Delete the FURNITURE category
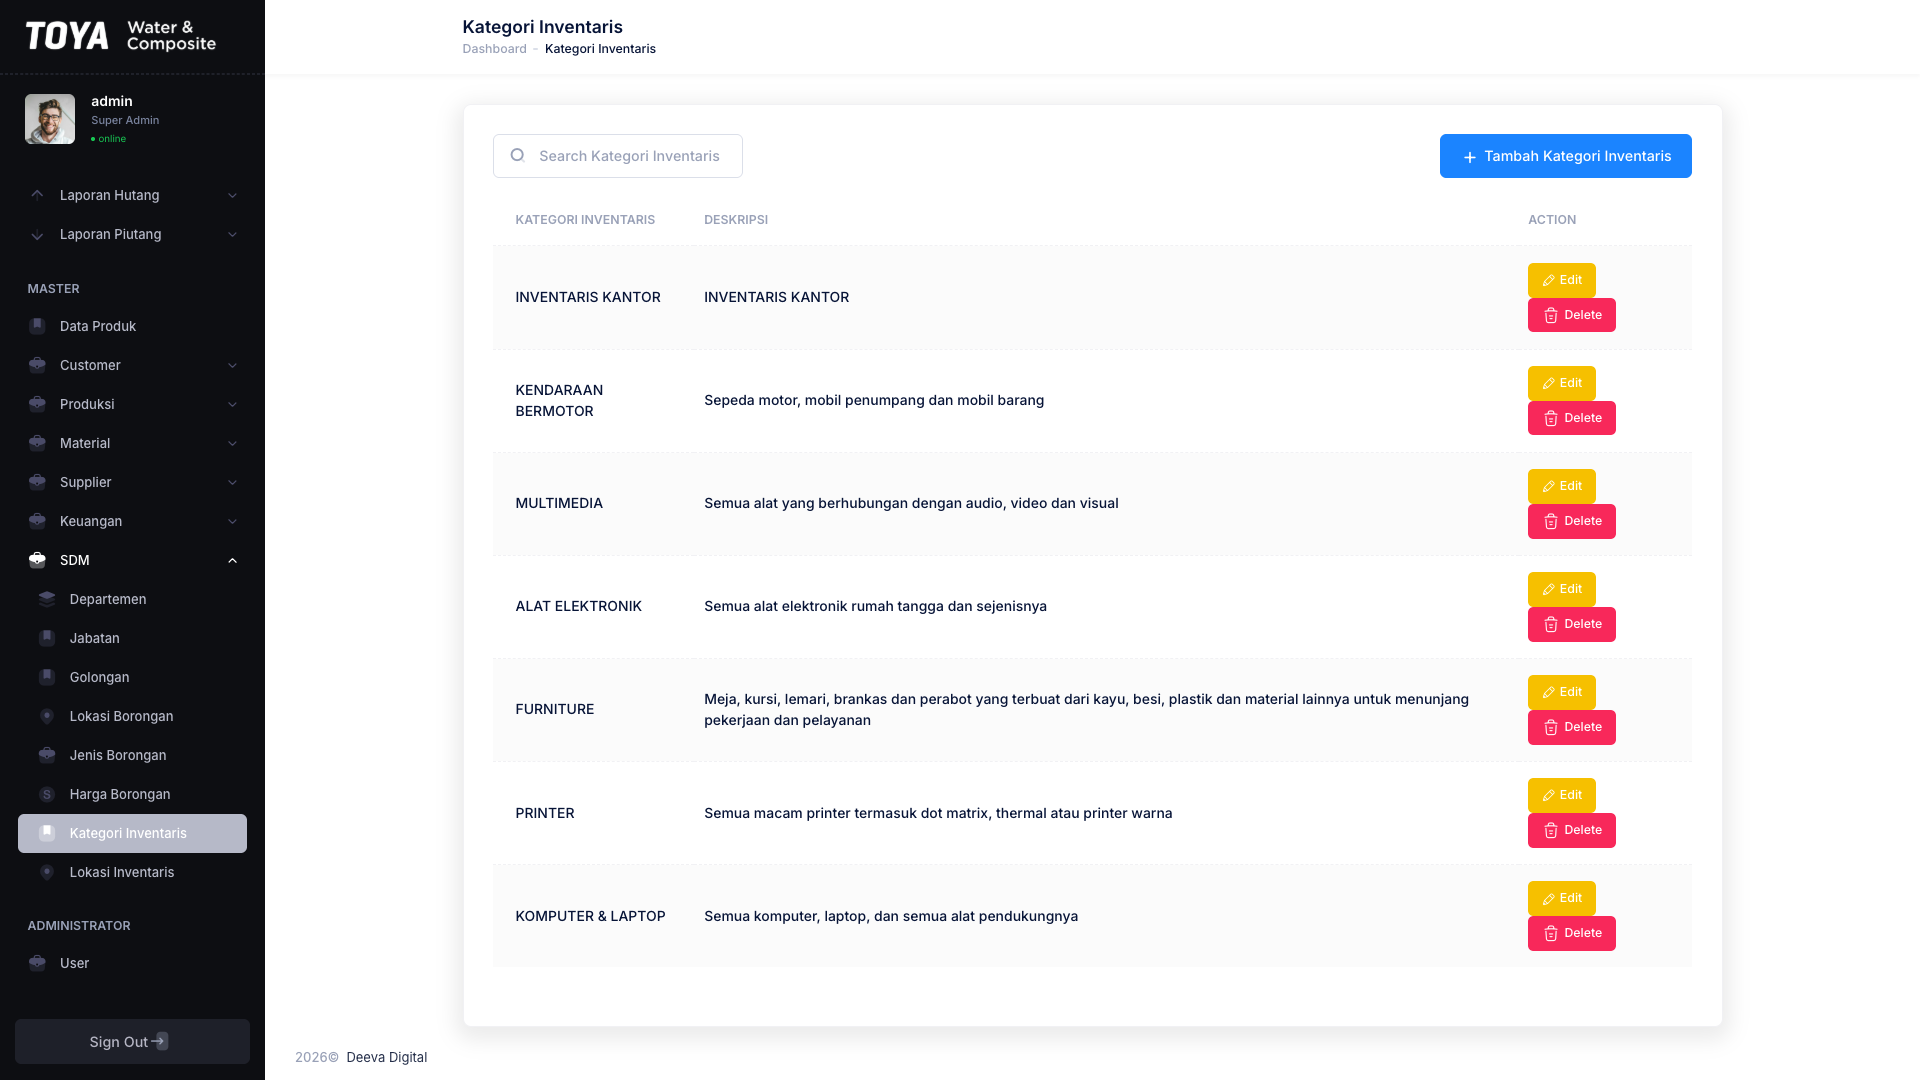Image resolution: width=1920 pixels, height=1080 pixels. click(1571, 727)
